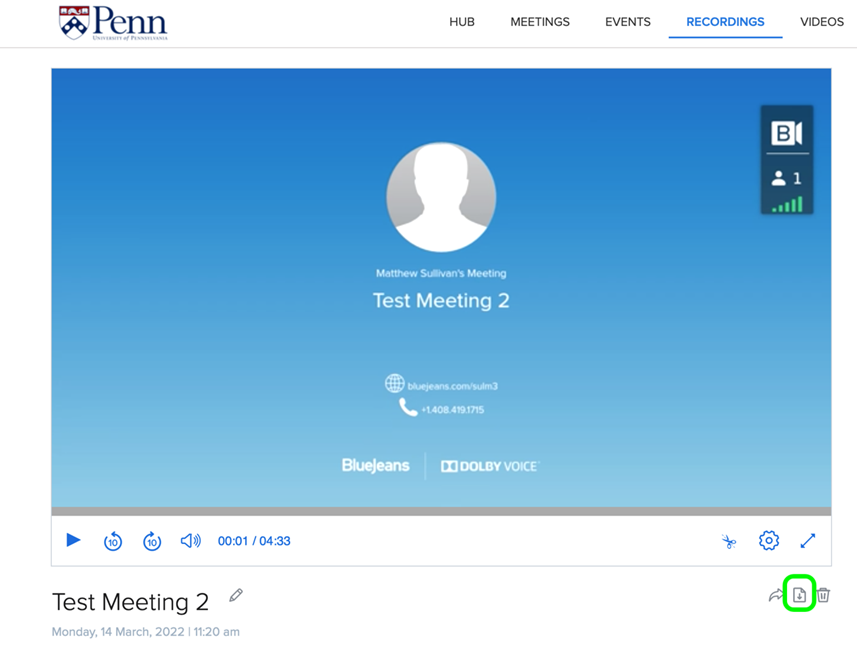
Task: Skip forward 10 seconds in recording
Action: coord(152,541)
